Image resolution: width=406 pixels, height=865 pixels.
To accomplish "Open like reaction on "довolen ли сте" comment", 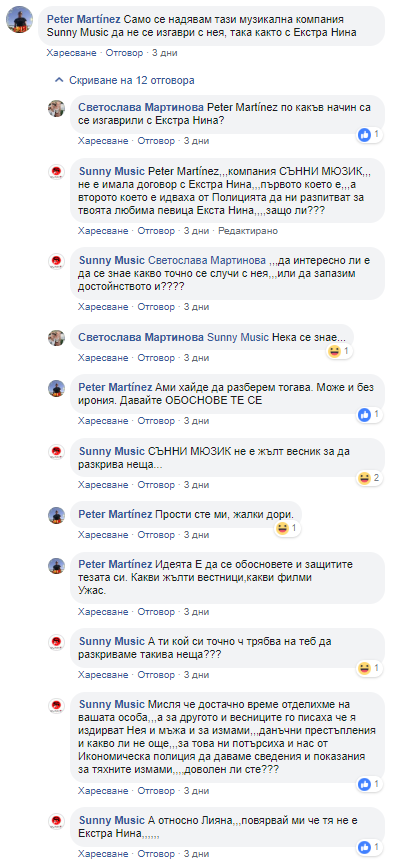I will 369,783.
